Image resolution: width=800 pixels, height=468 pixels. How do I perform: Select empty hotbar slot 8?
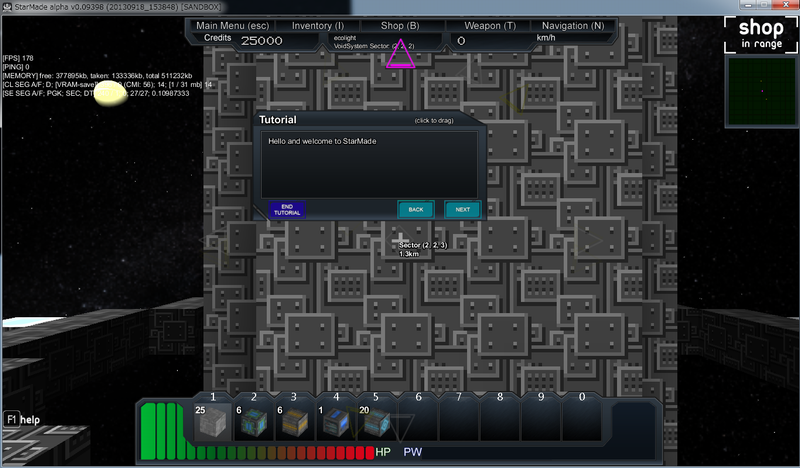pyautogui.click(x=499, y=422)
